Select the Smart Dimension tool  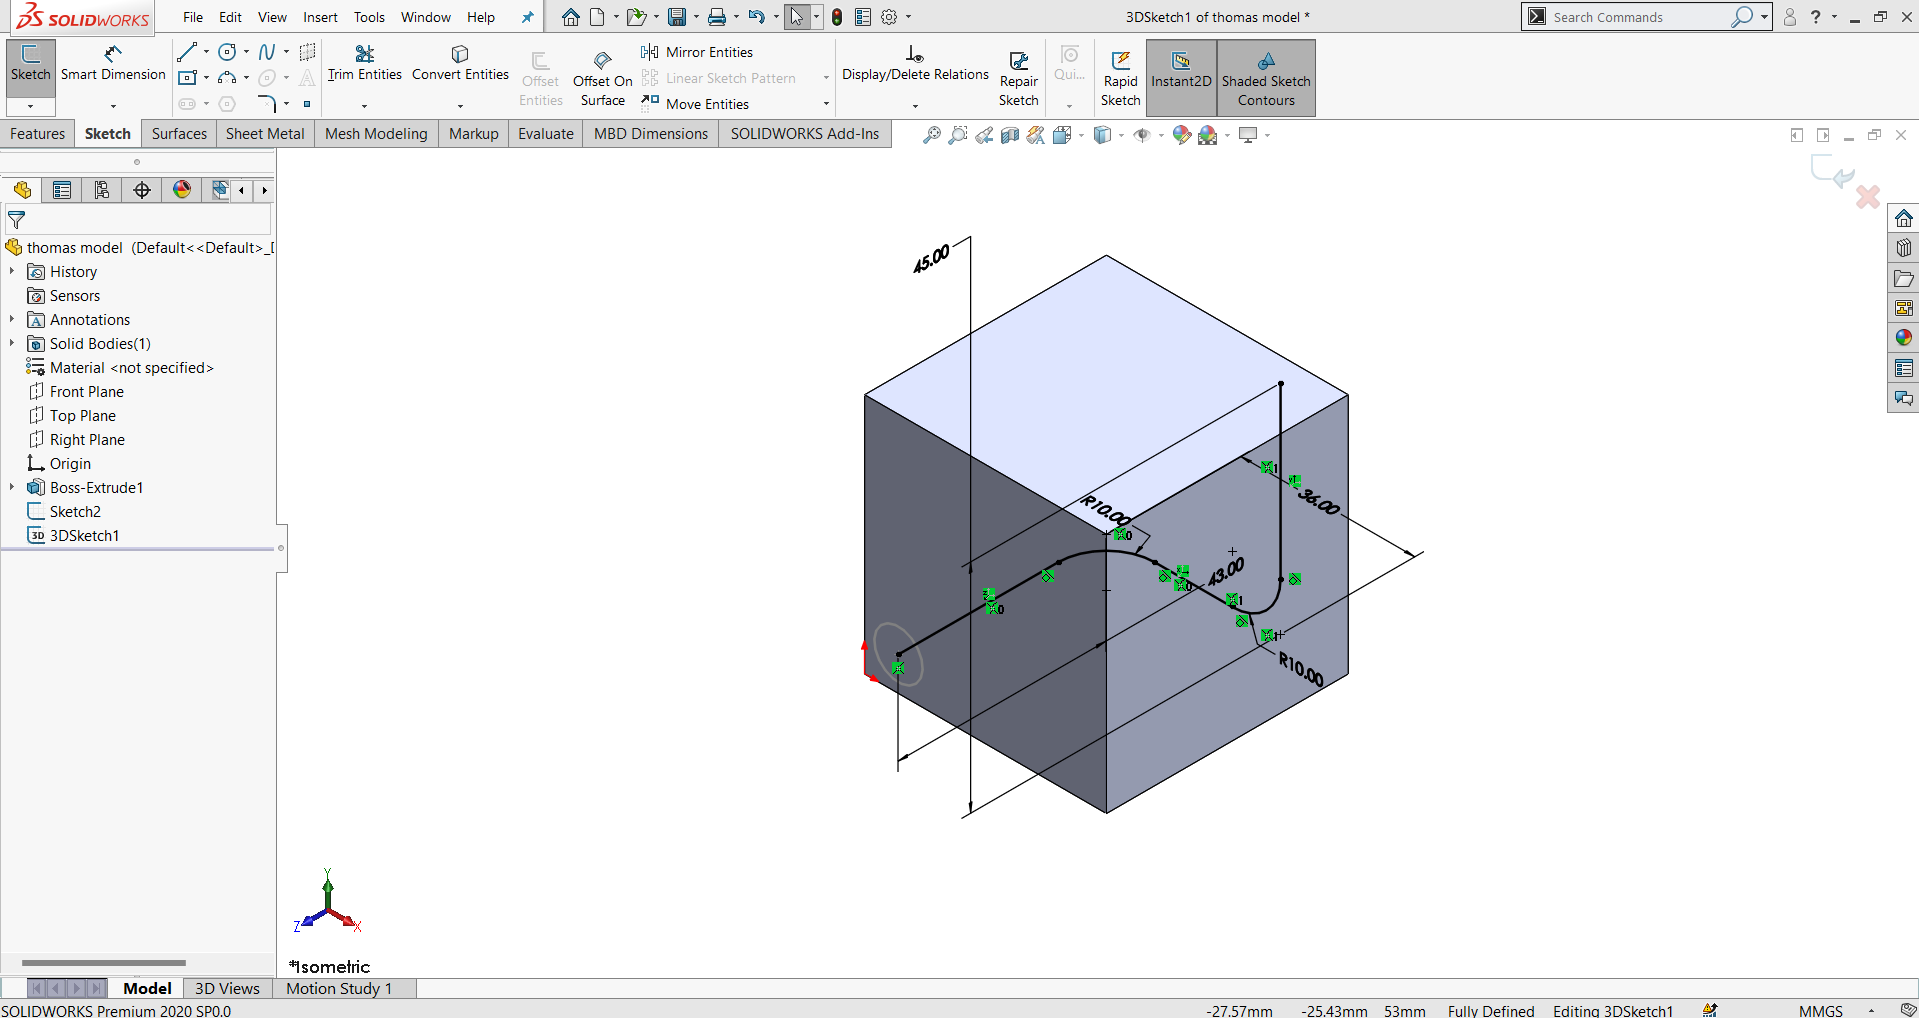[113, 64]
